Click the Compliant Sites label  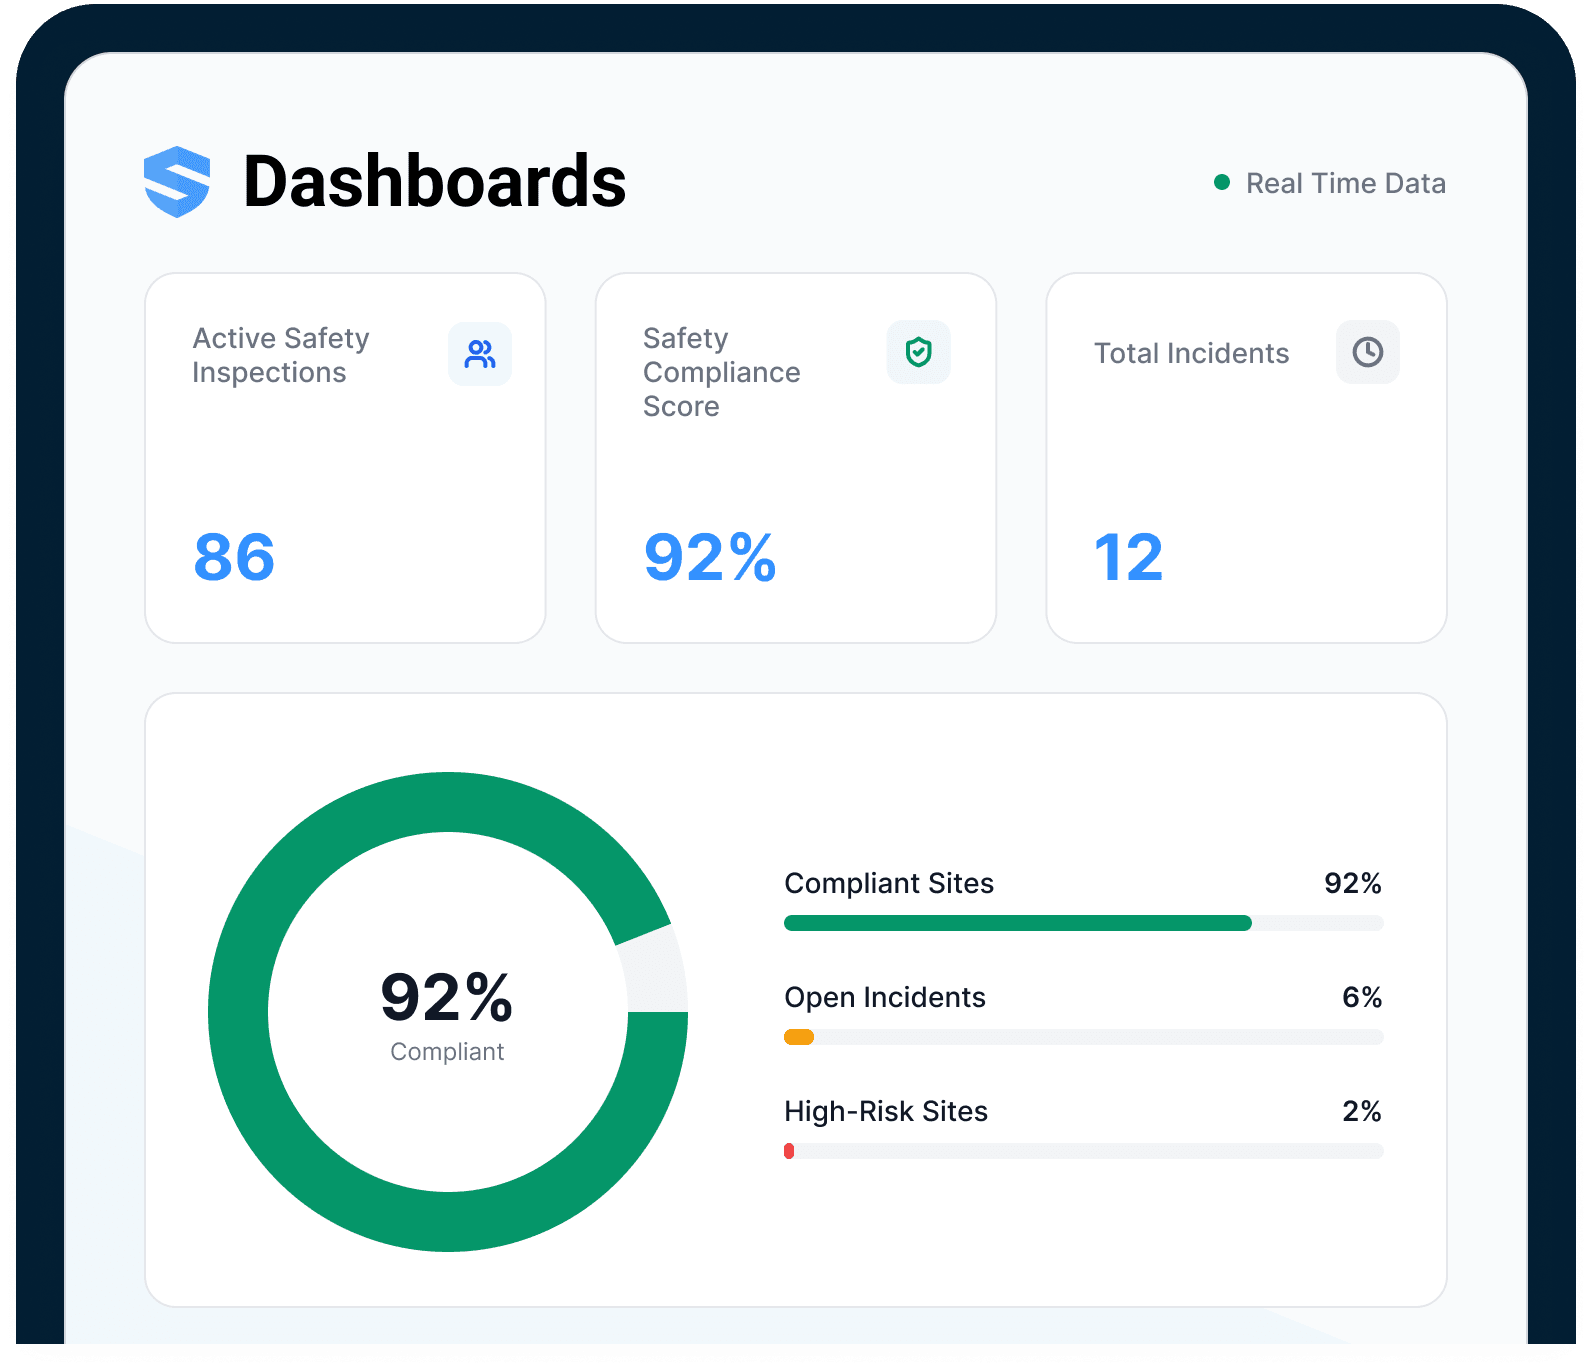[x=889, y=883]
